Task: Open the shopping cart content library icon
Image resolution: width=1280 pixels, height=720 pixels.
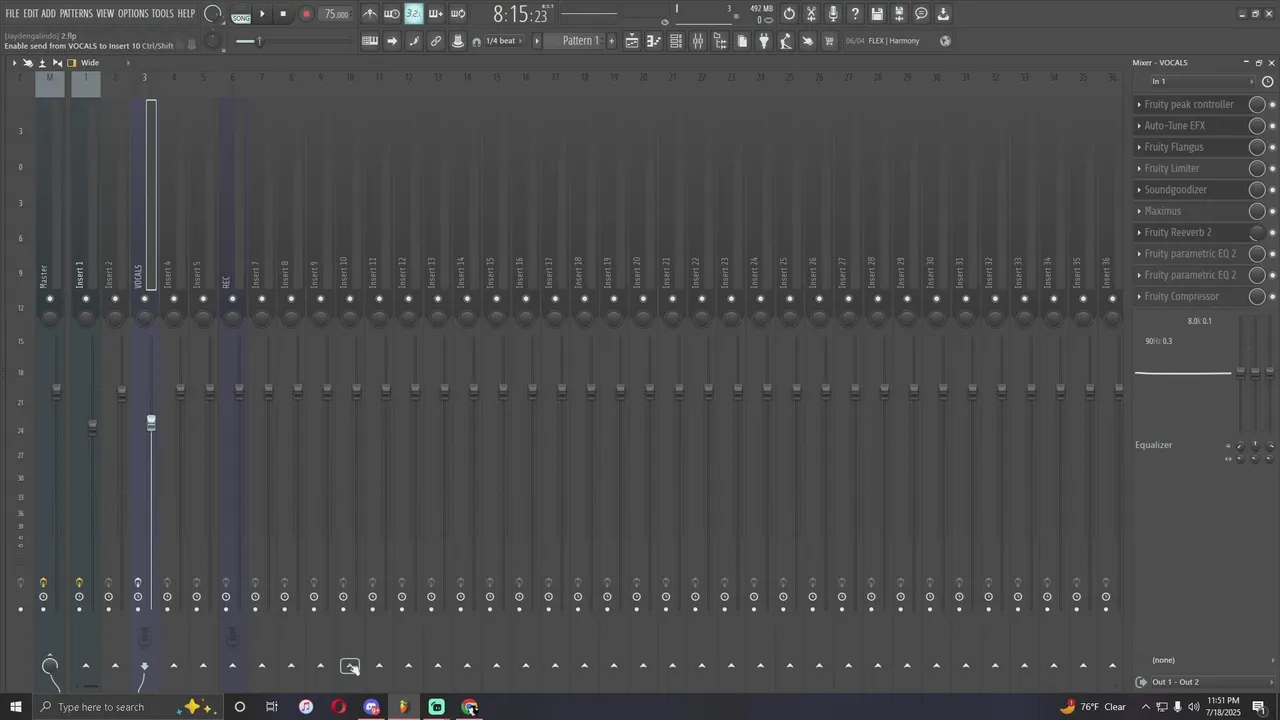Action: [x=829, y=41]
